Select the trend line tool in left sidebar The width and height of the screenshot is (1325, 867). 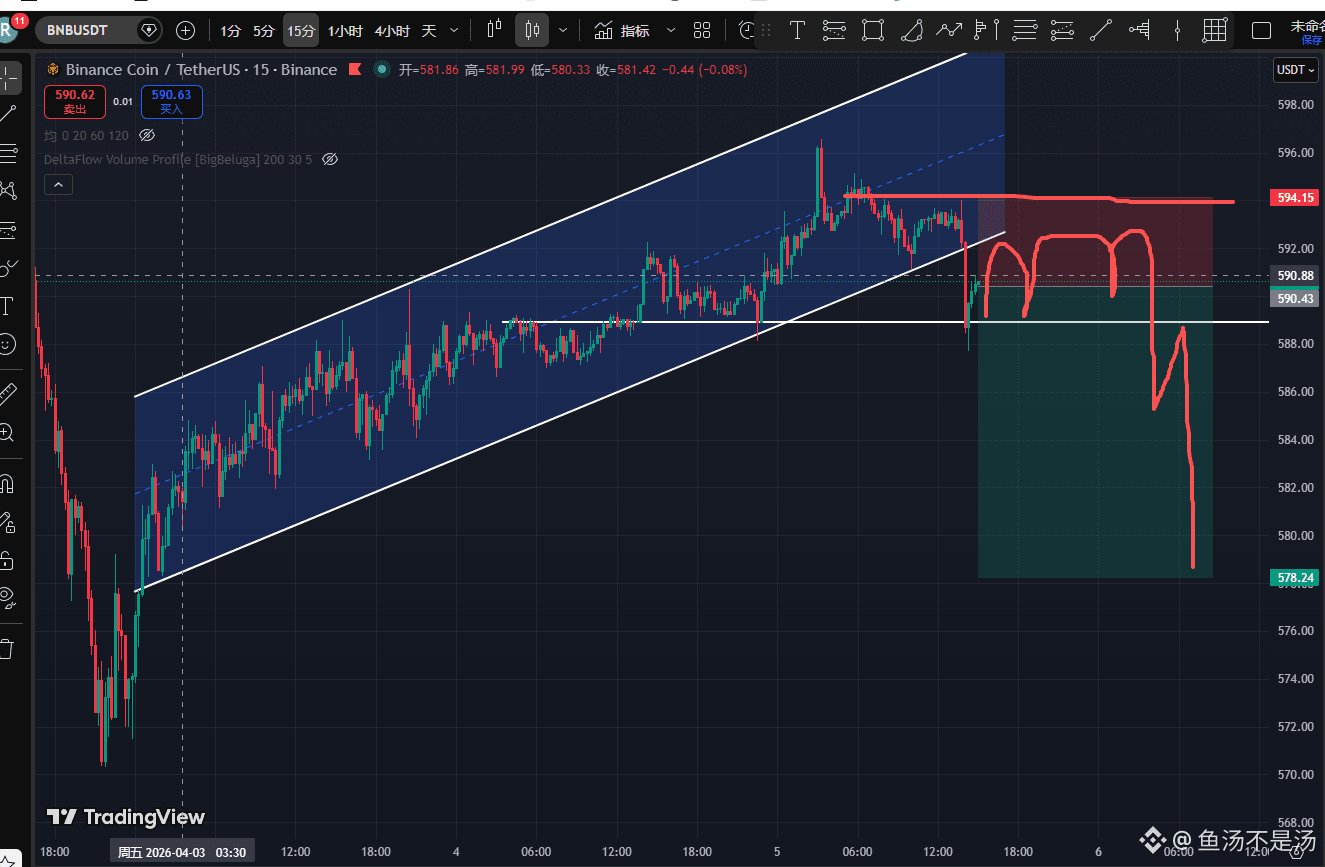click(8, 115)
